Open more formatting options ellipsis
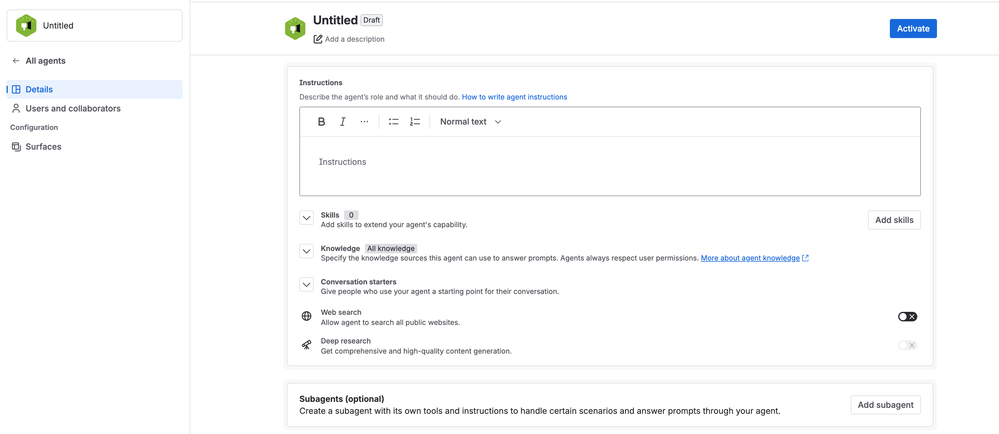Image resolution: width=999 pixels, height=434 pixels. point(364,122)
